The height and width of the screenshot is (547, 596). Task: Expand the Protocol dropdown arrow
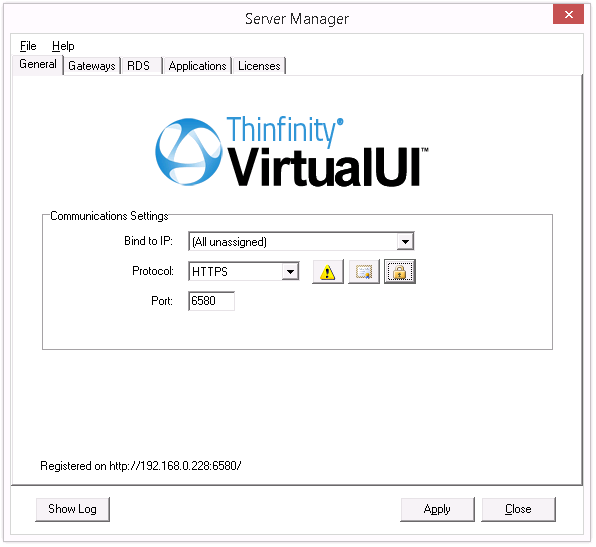pos(291,272)
